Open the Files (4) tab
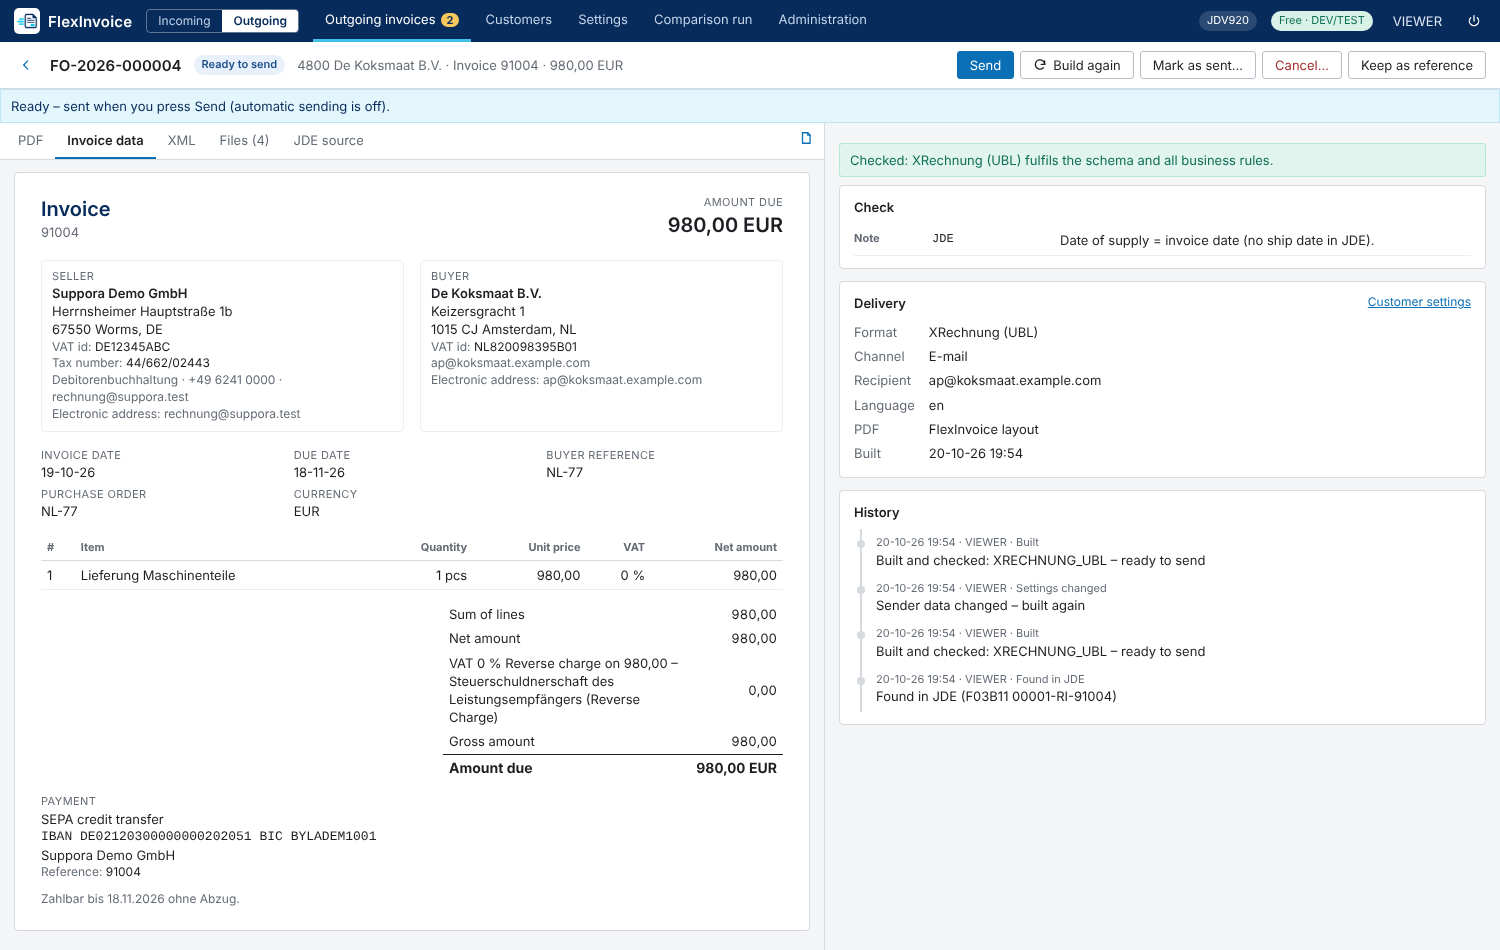This screenshot has height=950, width=1500. point(244,141)
